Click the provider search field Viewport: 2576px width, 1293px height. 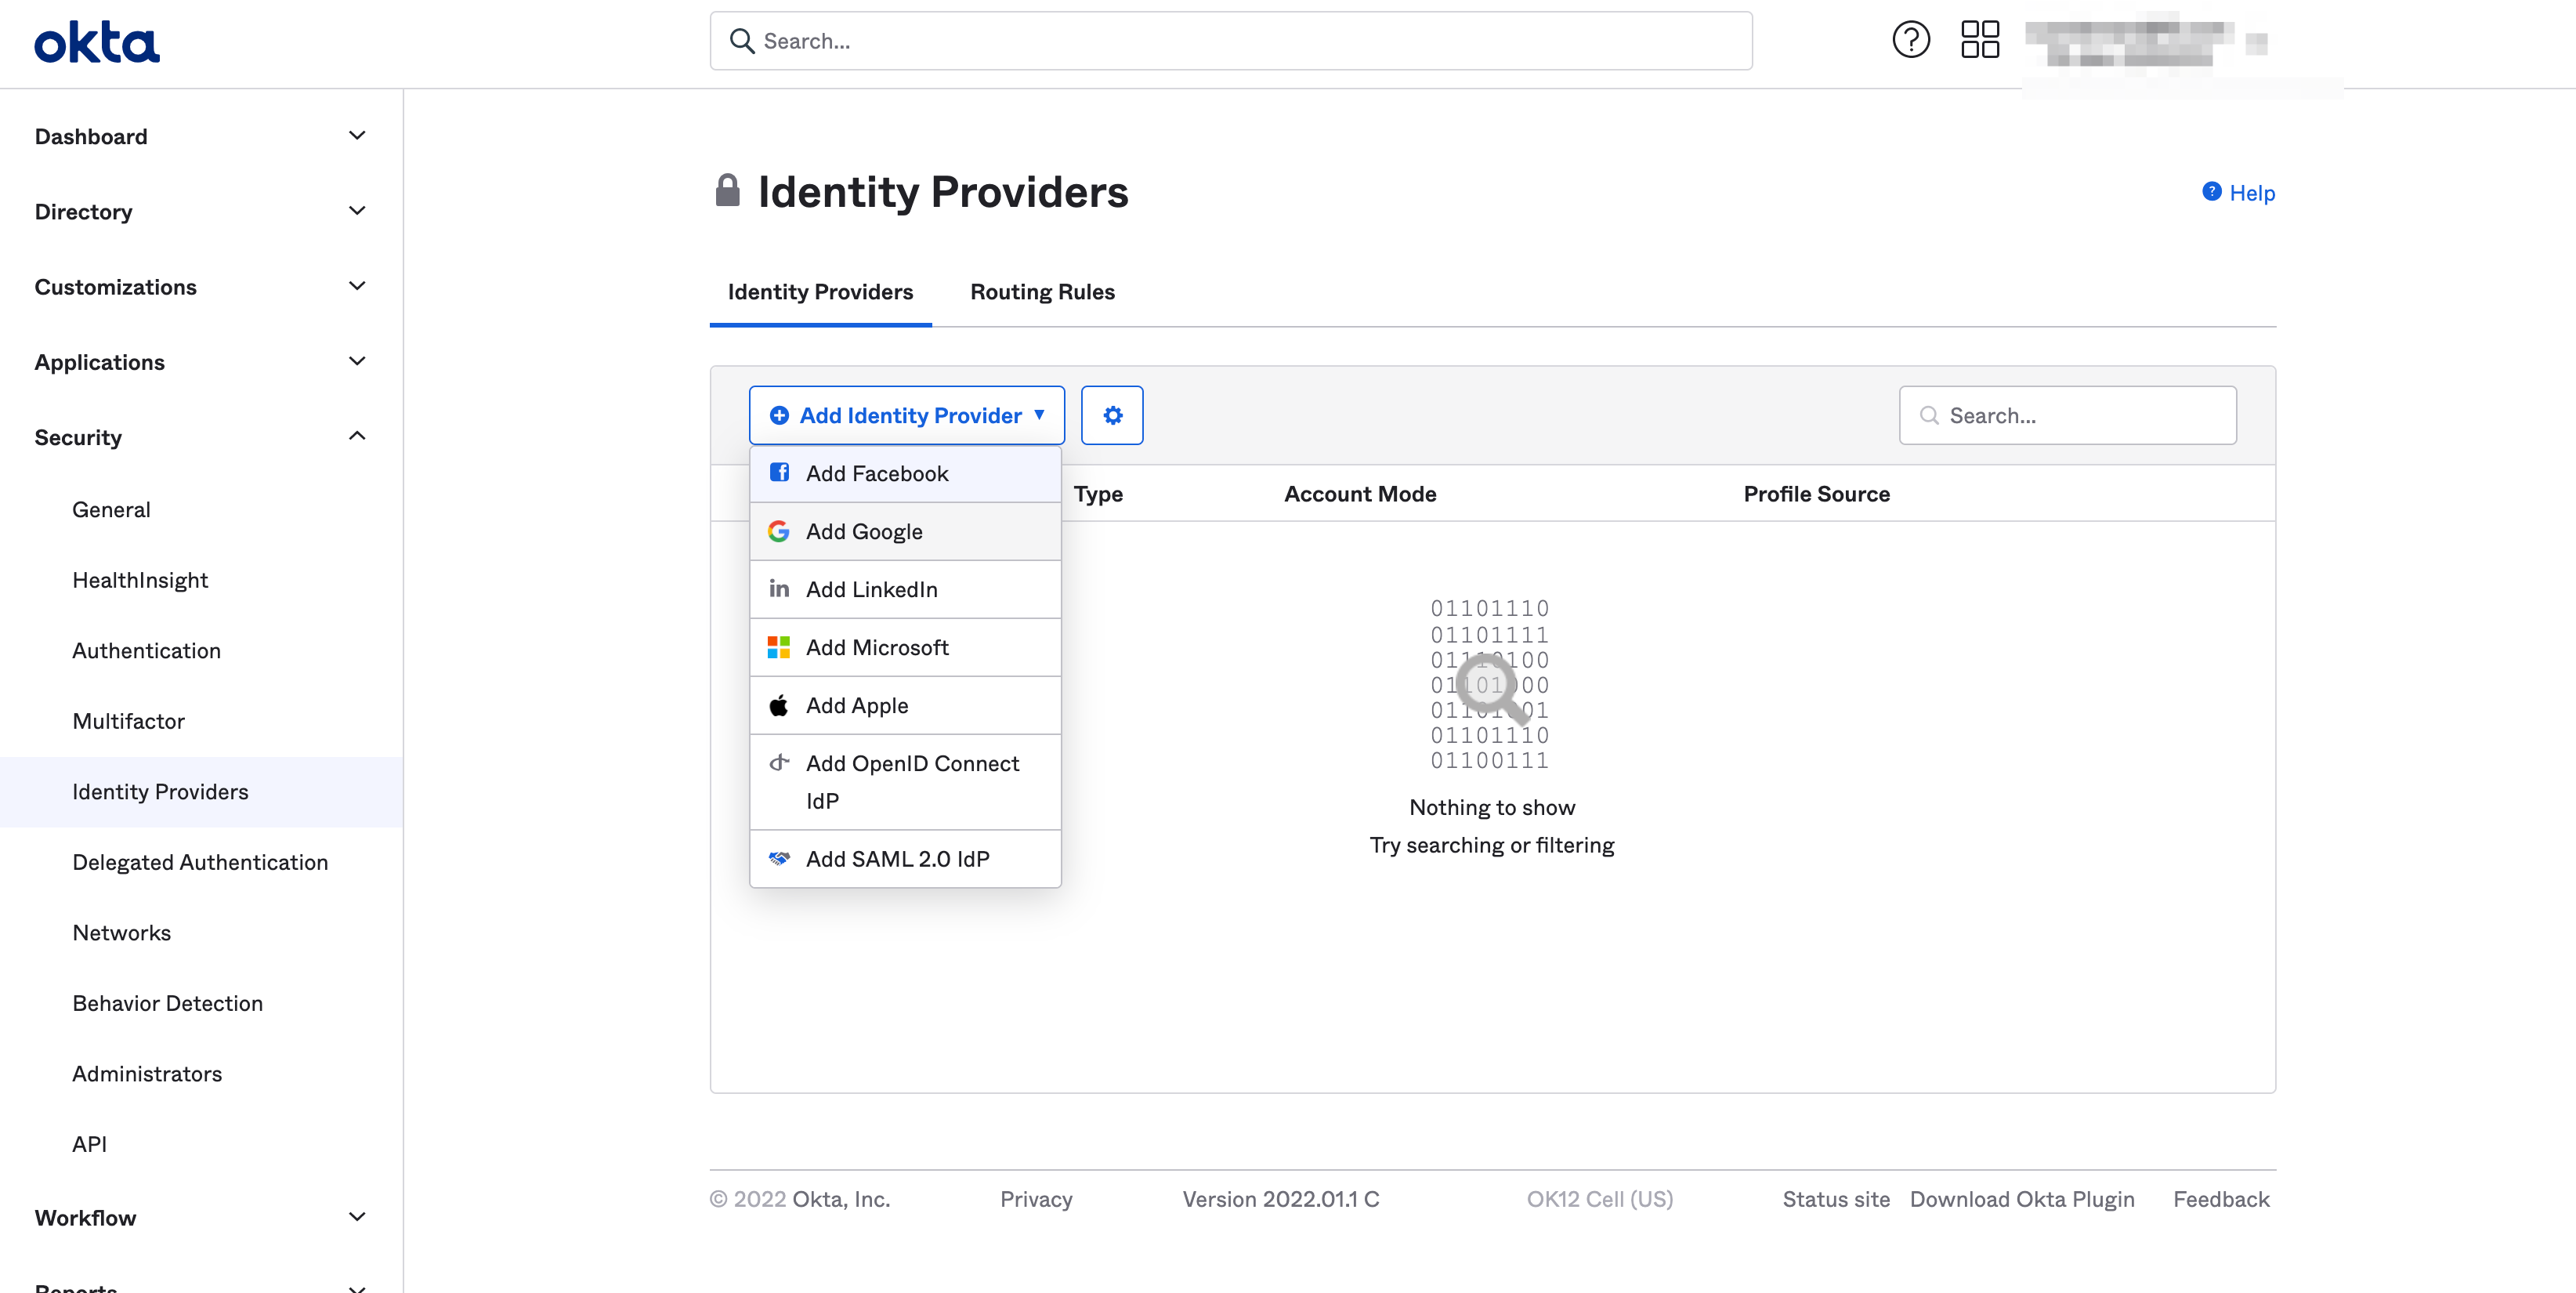click(2068, 415)
